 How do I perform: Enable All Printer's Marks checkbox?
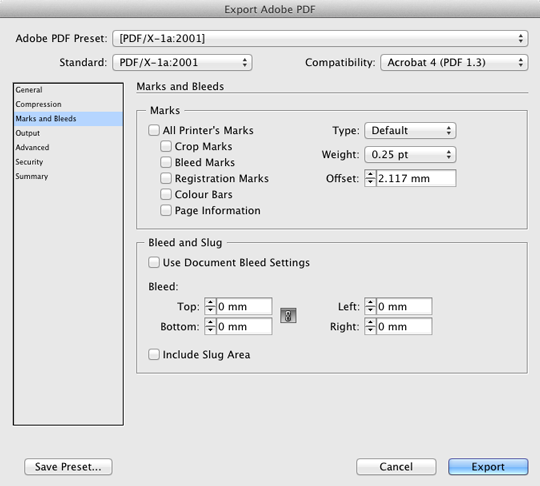(154, 130)
